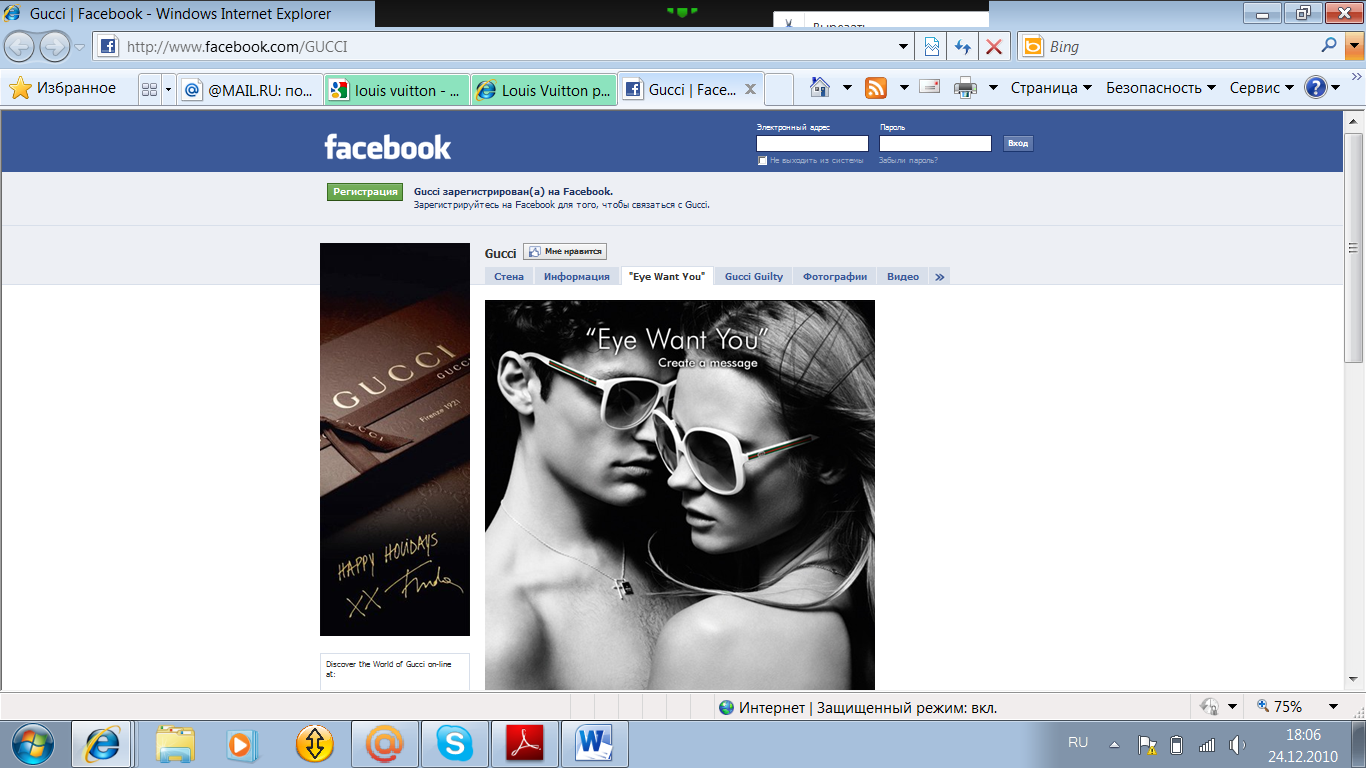Switch to the louis vuitton search tab

[x=397, y=89]
